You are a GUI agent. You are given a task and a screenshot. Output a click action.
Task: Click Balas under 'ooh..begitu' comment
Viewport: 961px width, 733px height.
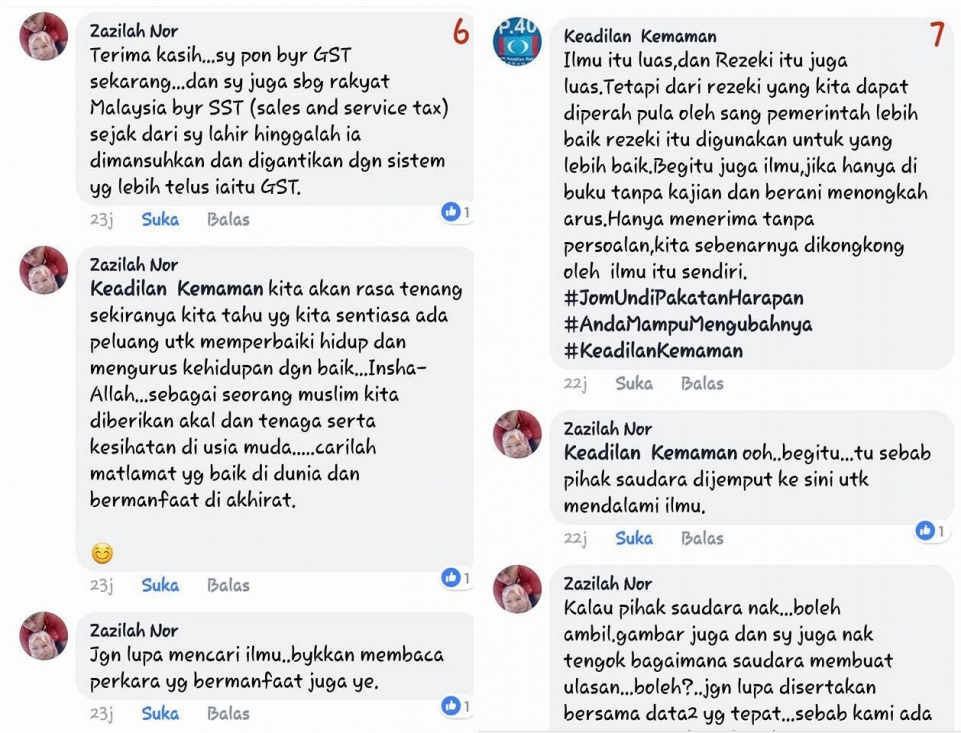(702, 539)
